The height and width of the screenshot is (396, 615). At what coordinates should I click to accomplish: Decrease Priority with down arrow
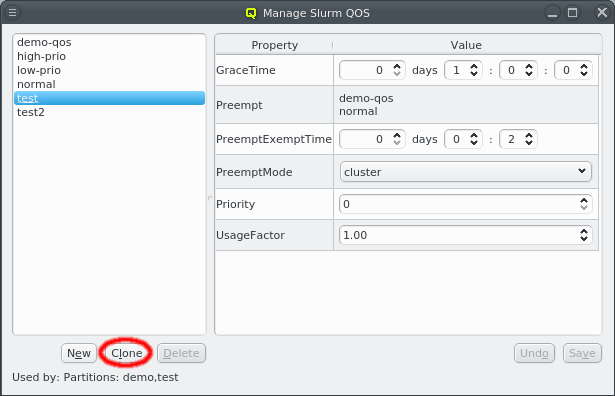pos(584,208)
